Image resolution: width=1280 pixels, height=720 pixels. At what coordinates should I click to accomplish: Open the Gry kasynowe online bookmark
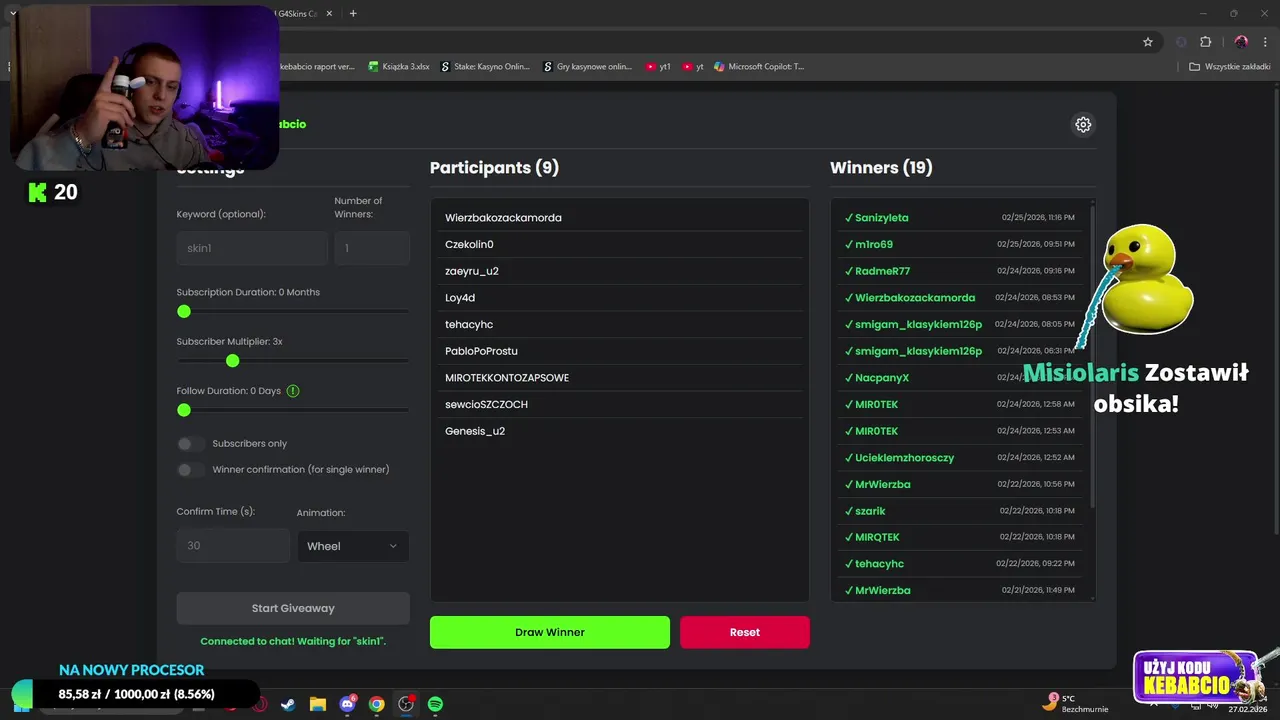click(588, 67)
